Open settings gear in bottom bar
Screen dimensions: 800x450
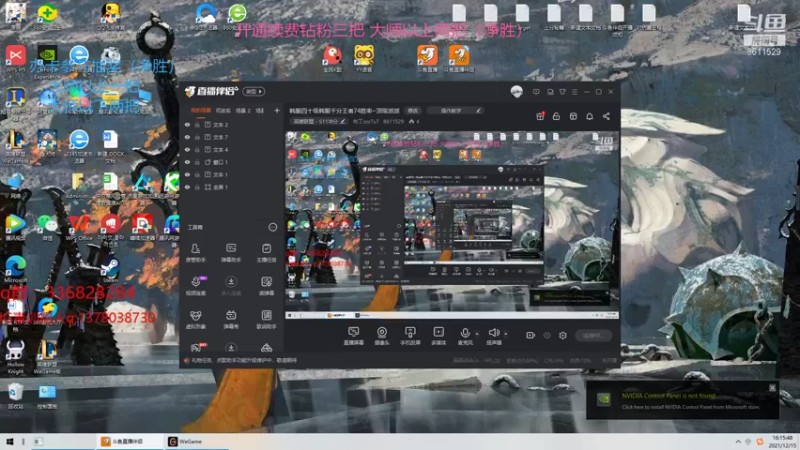(x=563, y=335)
